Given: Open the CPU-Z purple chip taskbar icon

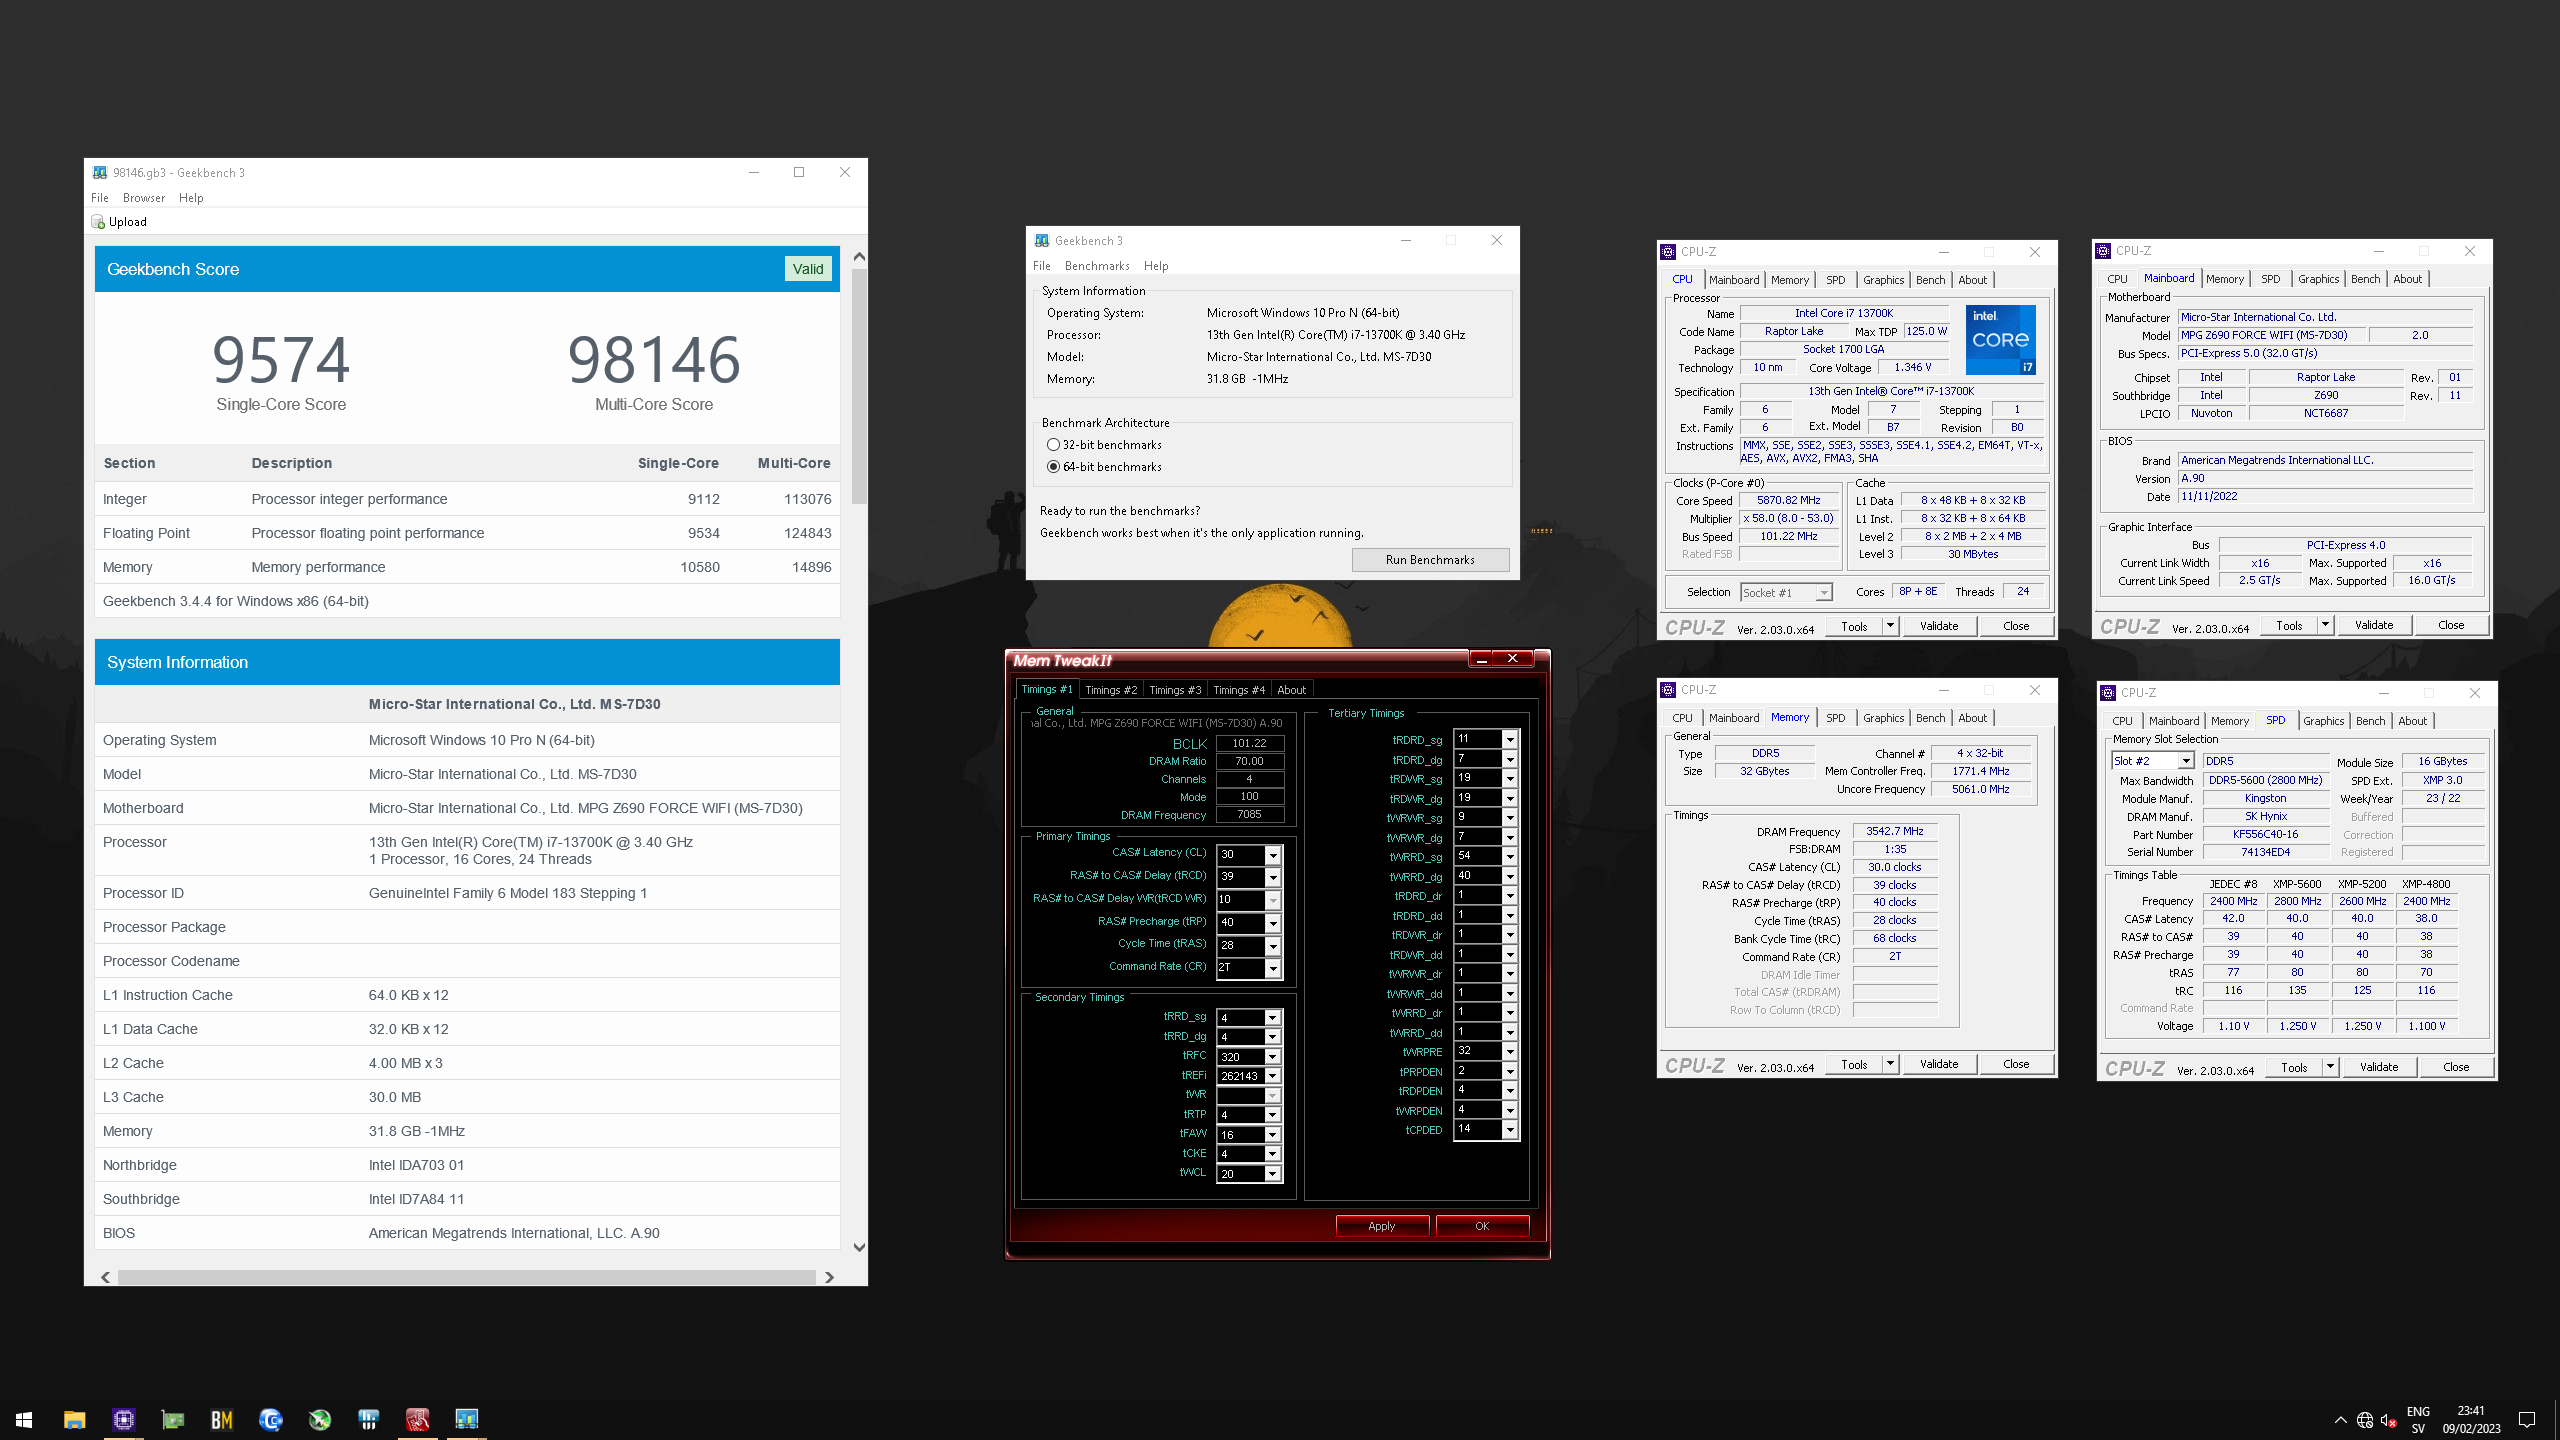Looking at the screenshot, I should click(123, 1419).
